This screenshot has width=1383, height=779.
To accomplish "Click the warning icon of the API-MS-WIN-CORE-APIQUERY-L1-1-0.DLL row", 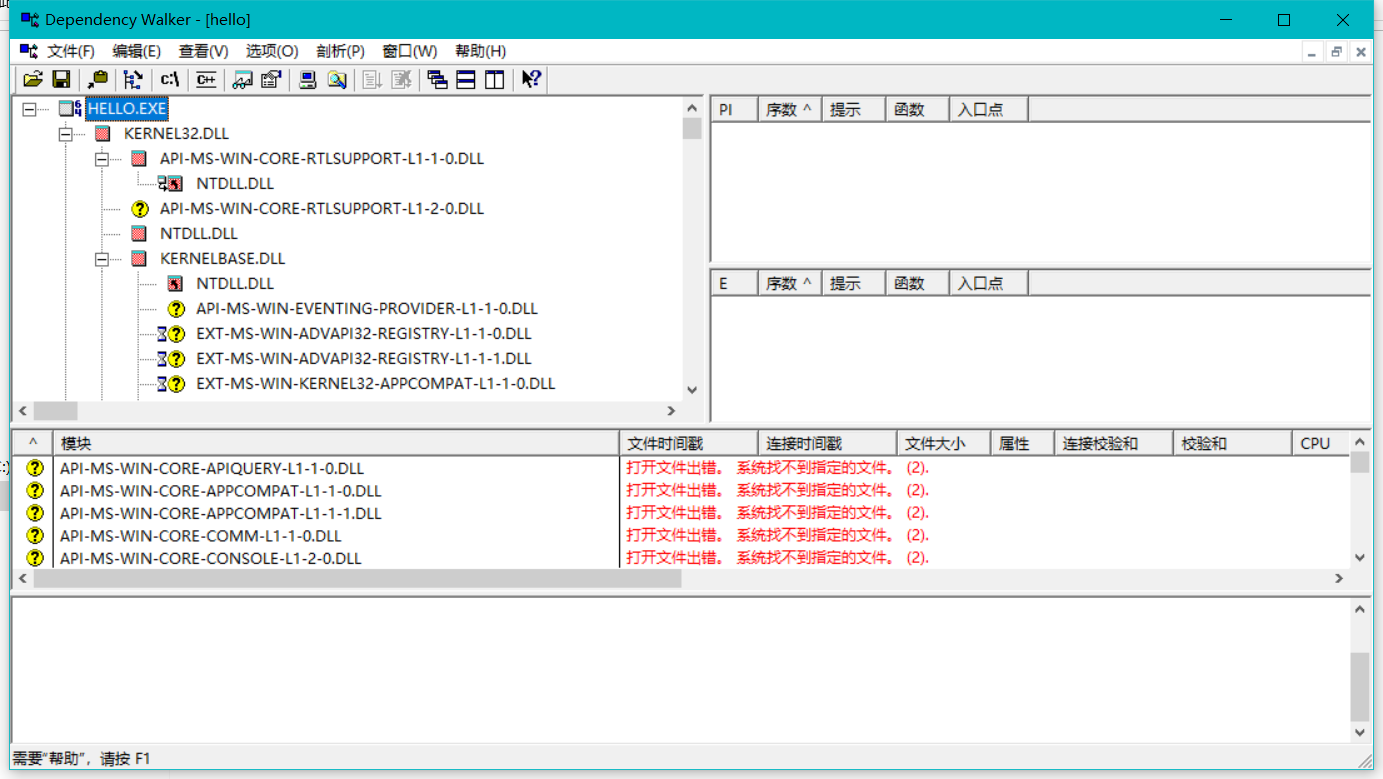I will click(x=35, y=468).
